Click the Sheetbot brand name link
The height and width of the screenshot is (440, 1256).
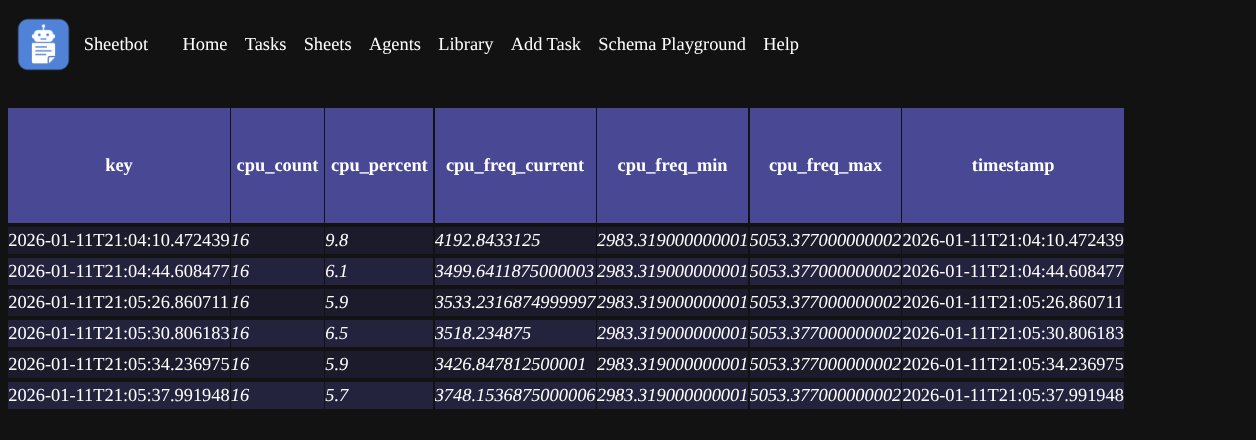click(116, 44)
